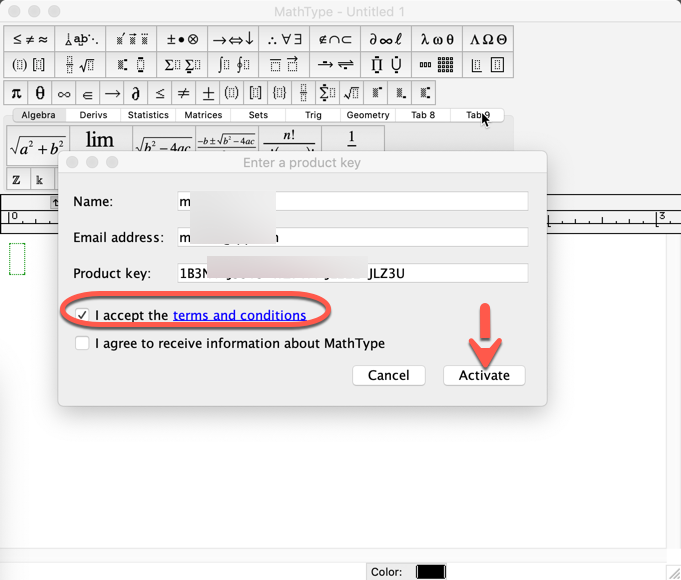681x580 pixels.
Task: Open the matrix templates palette
Action: [x=437, y=65]
